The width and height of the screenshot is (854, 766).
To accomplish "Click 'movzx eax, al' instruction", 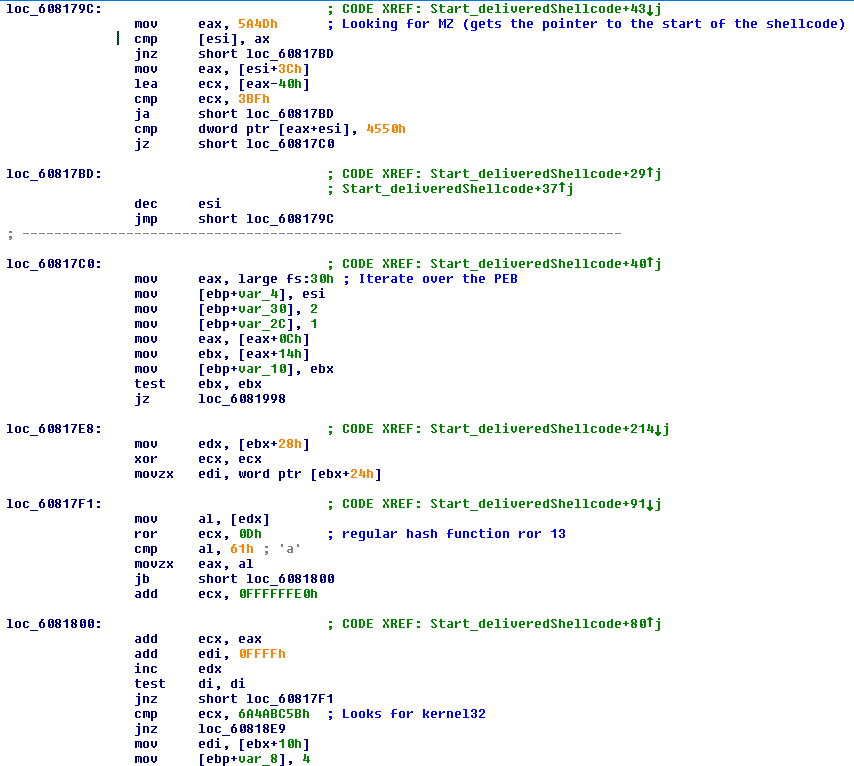I will coord(193,564).
